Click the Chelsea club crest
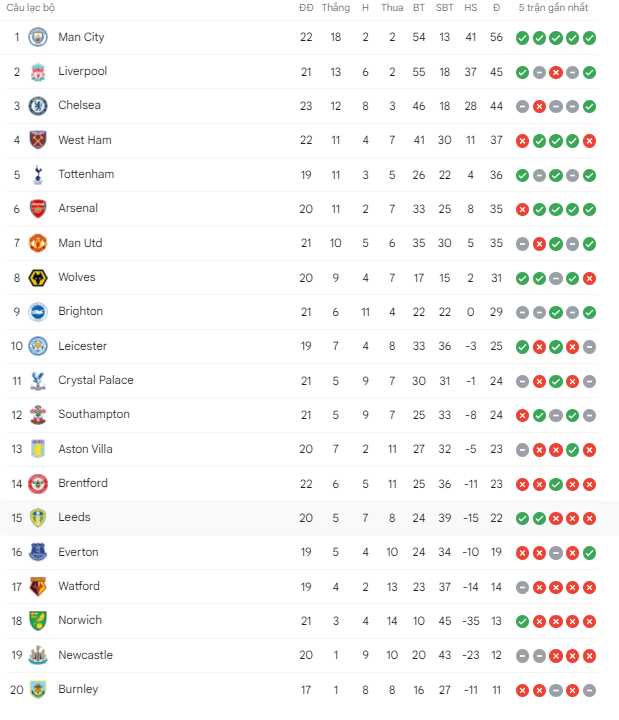Viewport: 619px width, 720px height. click(38, 106)
